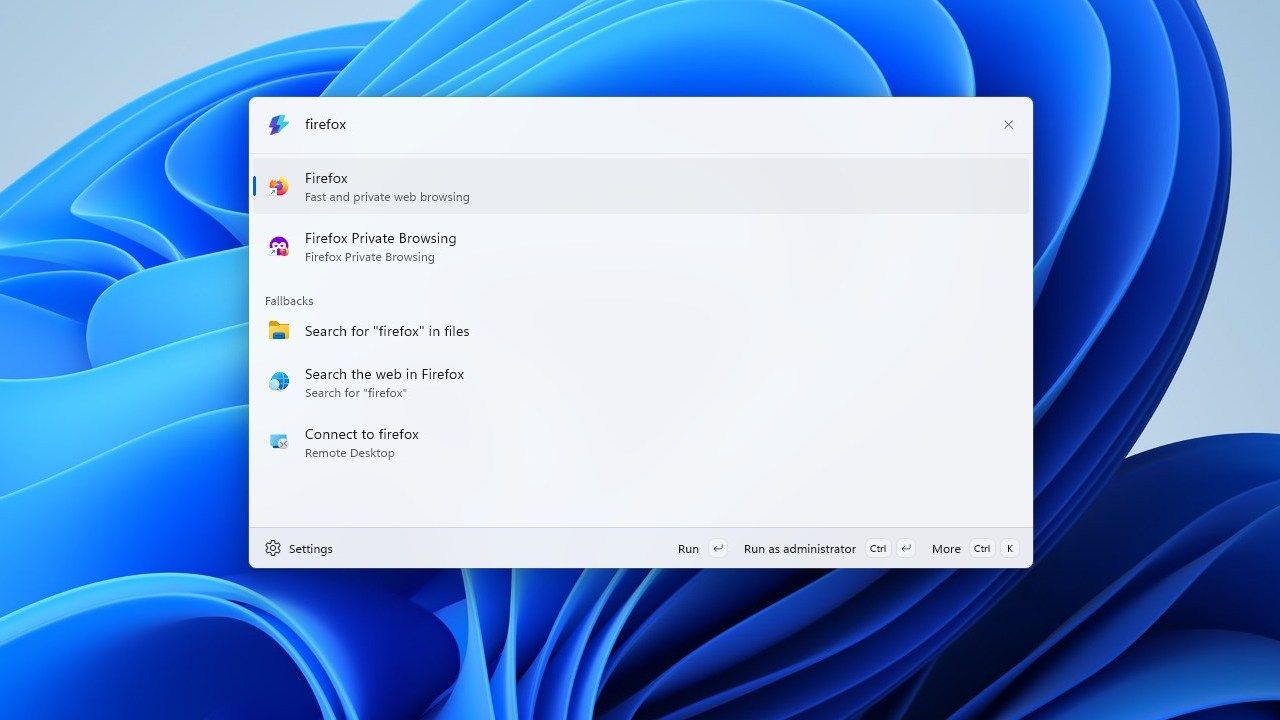This screenshot has height=720, width=1280.
Task: Click the Firefox Private Browsing mask icon
Action: point(278,247)
